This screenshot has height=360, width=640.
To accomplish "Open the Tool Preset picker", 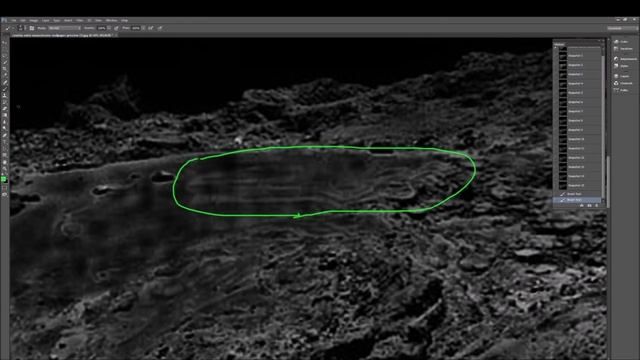I will coord(9,28).
